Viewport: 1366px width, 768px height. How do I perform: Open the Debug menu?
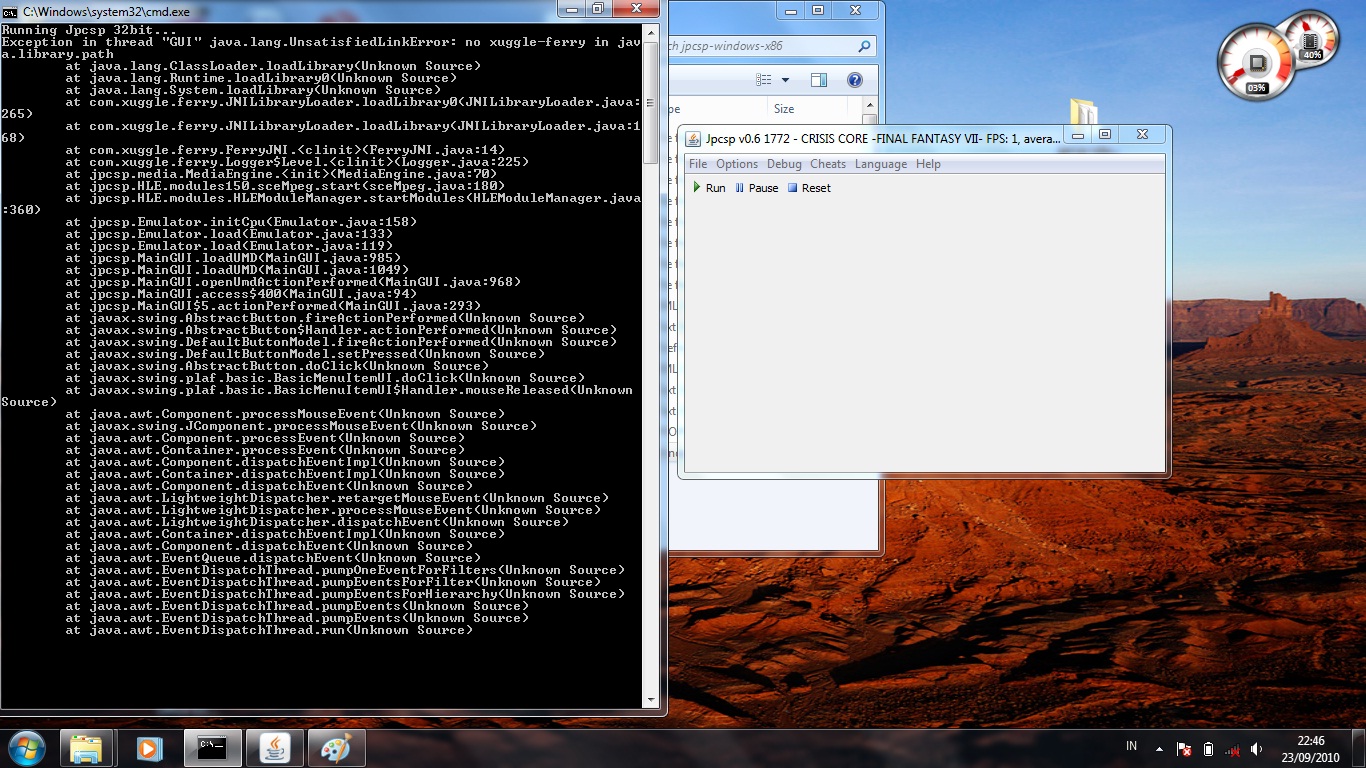(x=784, y=164)
